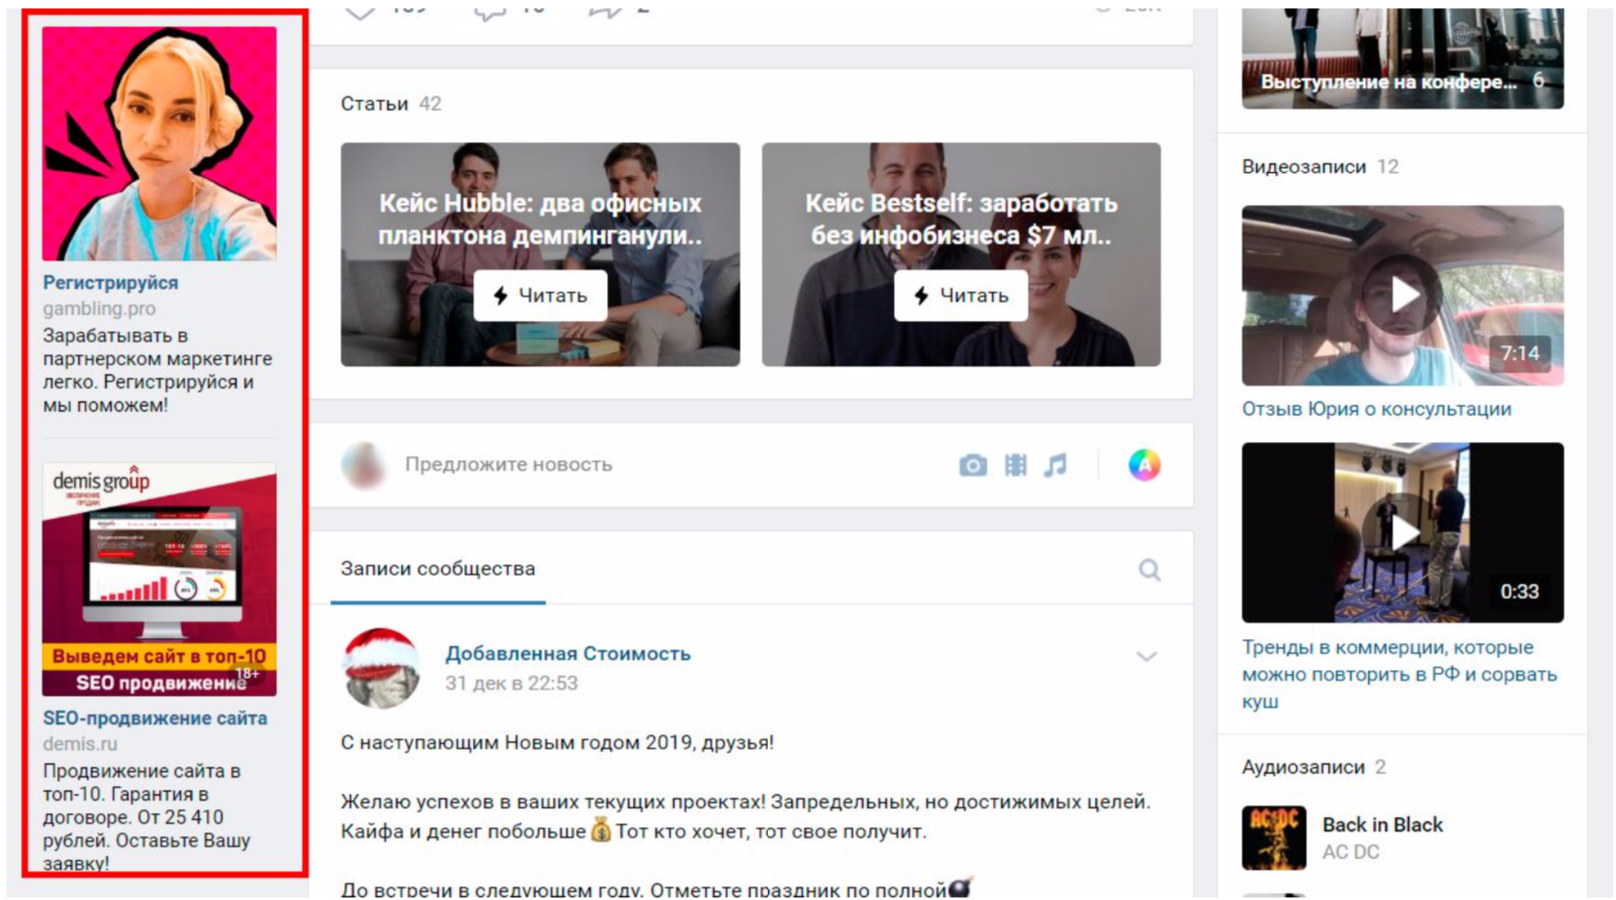Open the SEO-продвижение сайта ad link
This screenshot has width=1616, height=900.
[x=154, y=718]
